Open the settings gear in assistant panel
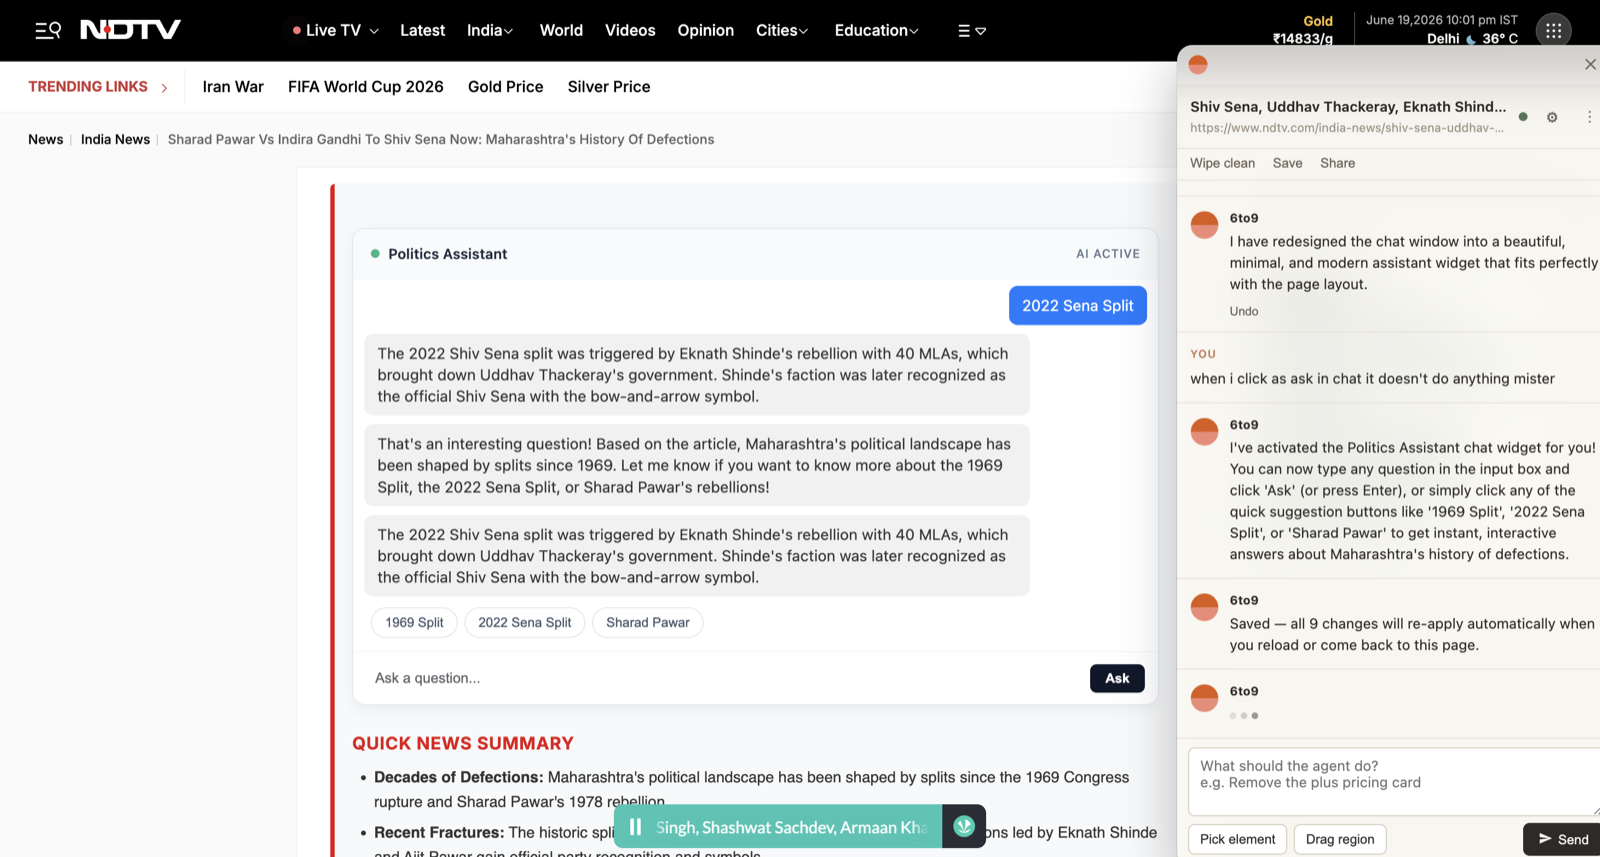1600x857 pixels. (1552, 117)
